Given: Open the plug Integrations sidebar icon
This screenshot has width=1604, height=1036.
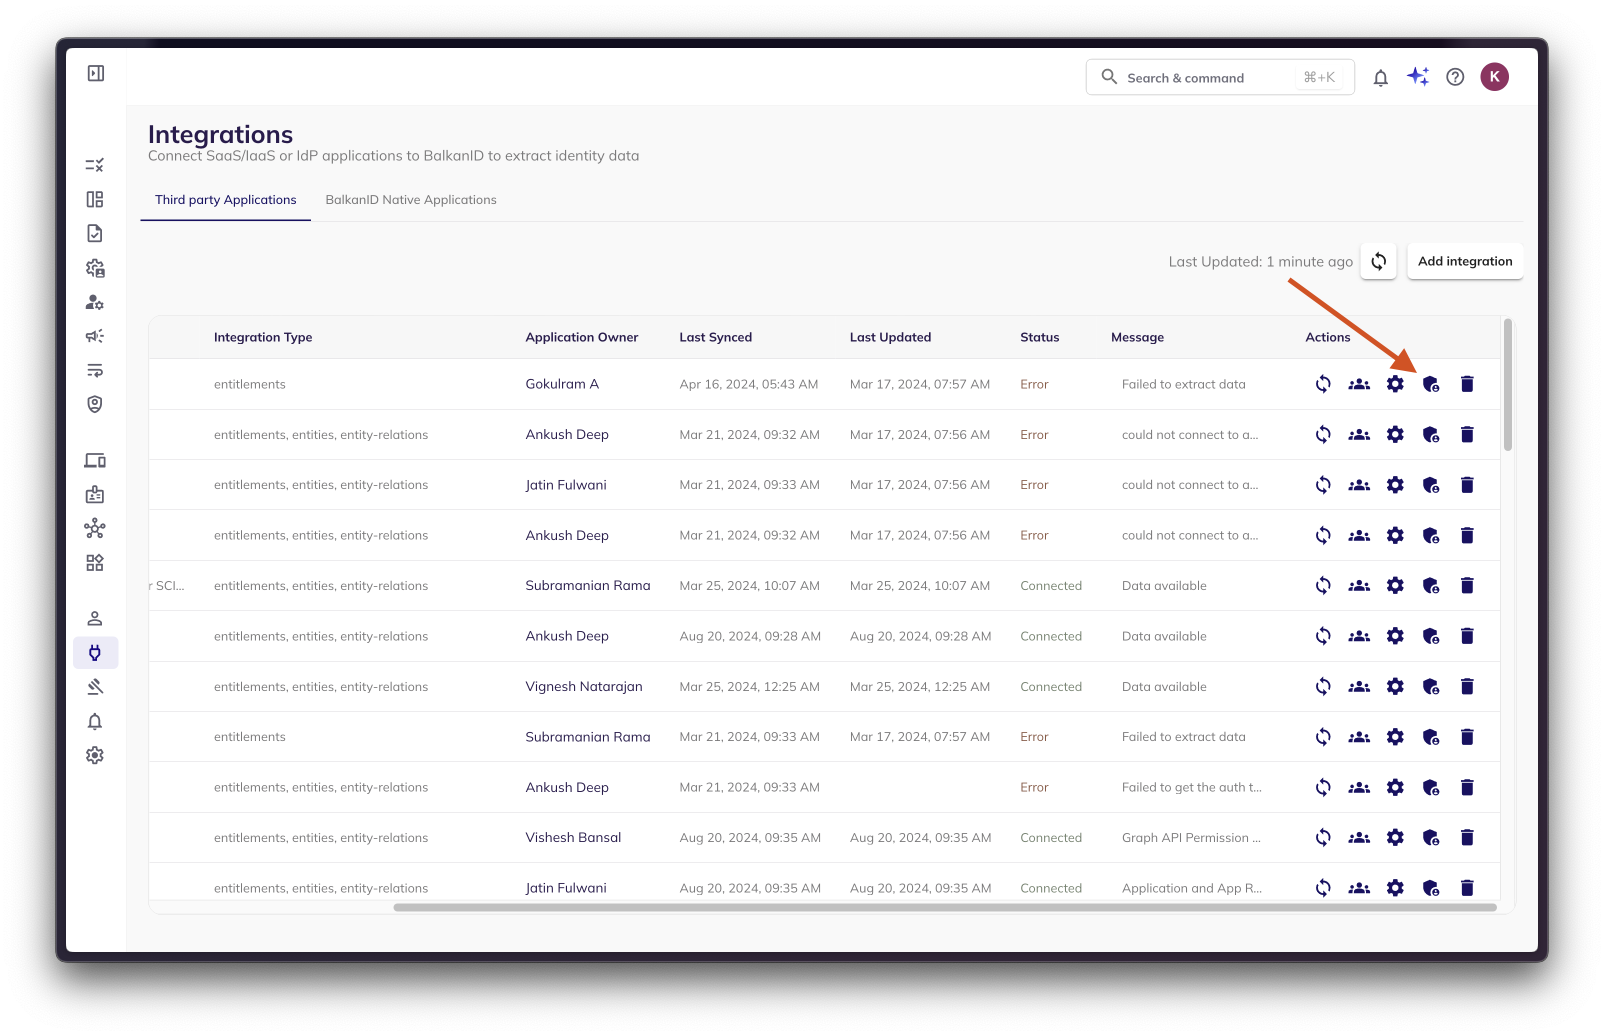Looking at the screenshot, I should coord(95,653).
